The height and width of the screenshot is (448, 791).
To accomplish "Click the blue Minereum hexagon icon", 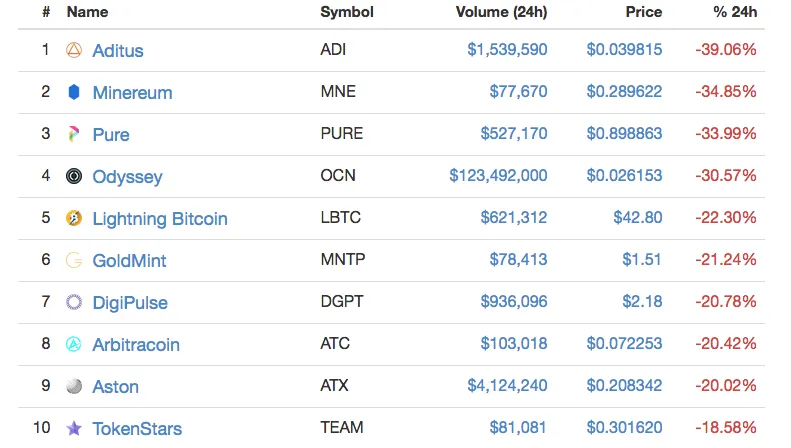I will click(74, 92).
